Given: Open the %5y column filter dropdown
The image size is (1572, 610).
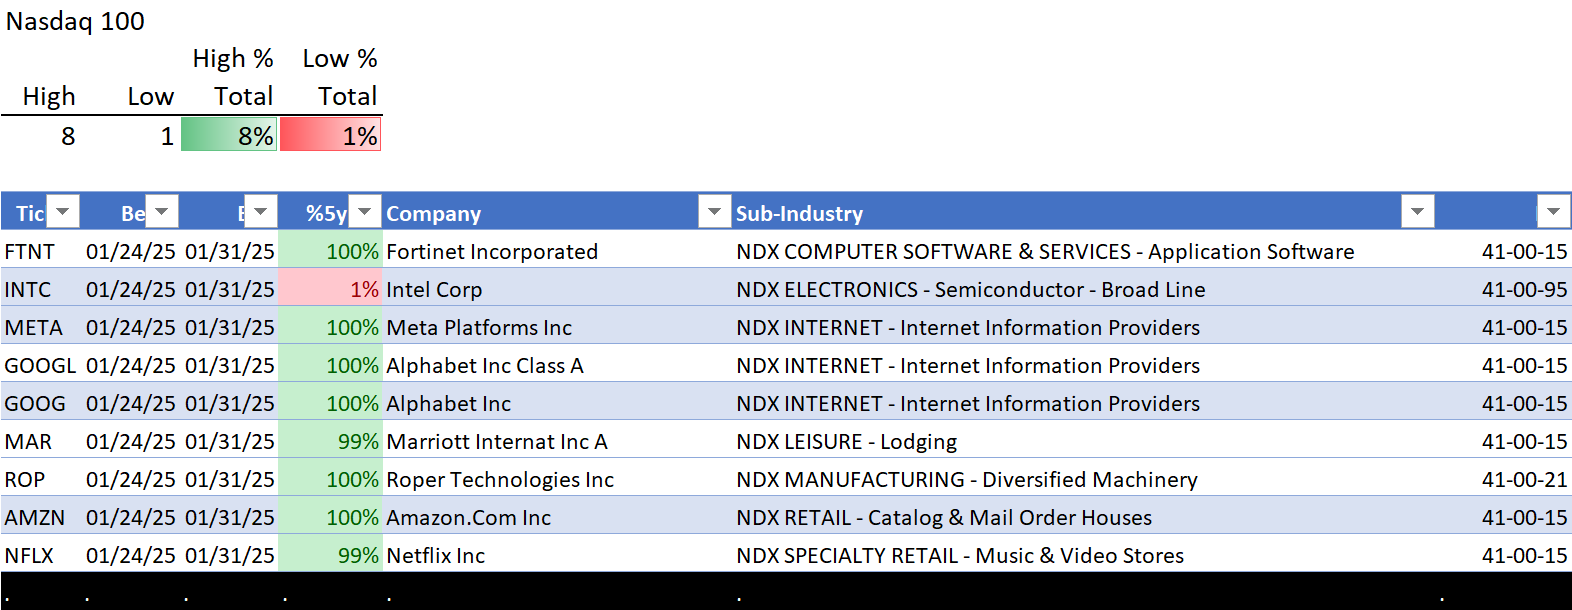Looking at the screenshot, I should [365, 212].
